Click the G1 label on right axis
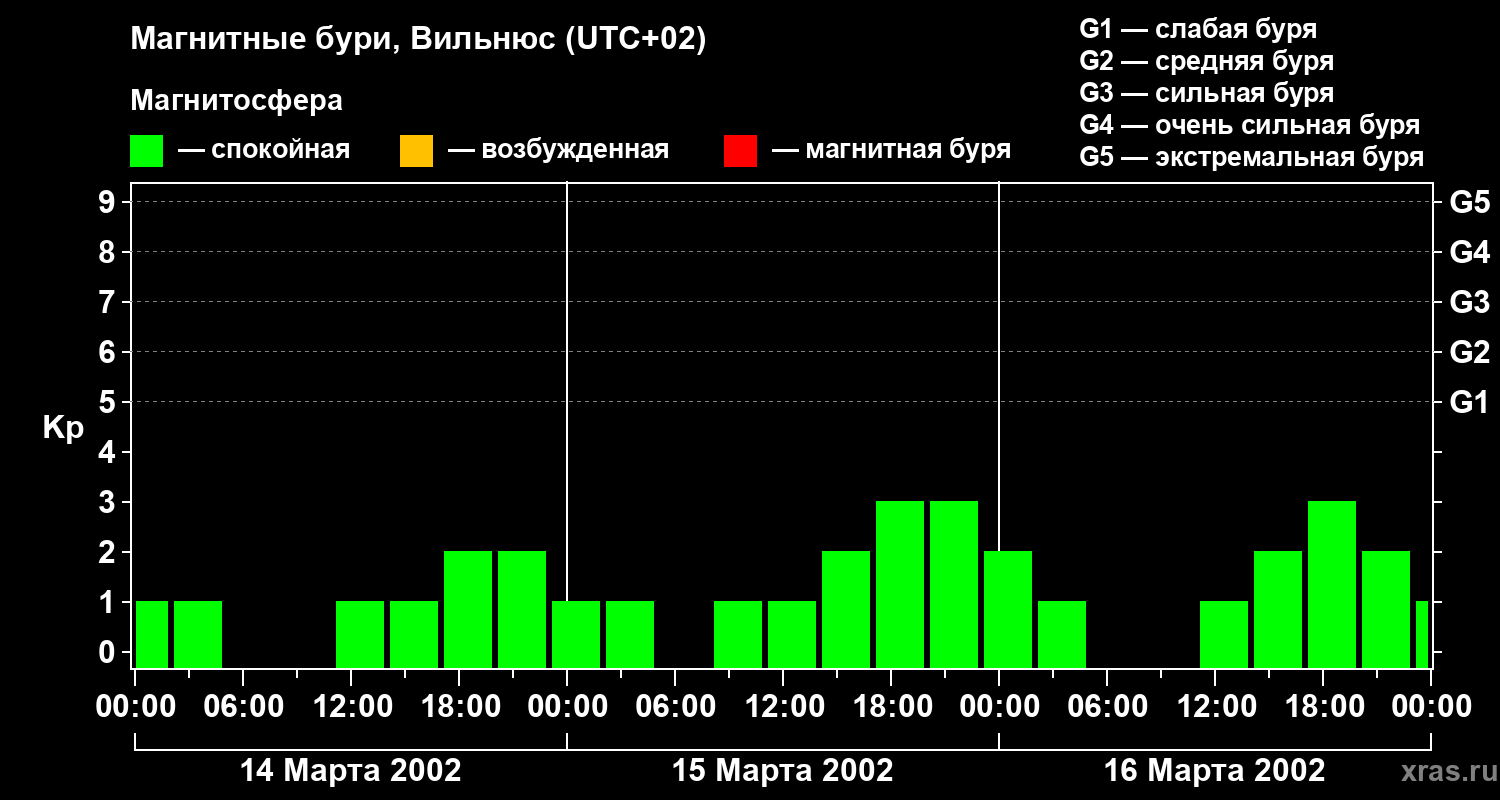Image resolution: width=1500 pixels, height=800 pixels. point(1470,402)
